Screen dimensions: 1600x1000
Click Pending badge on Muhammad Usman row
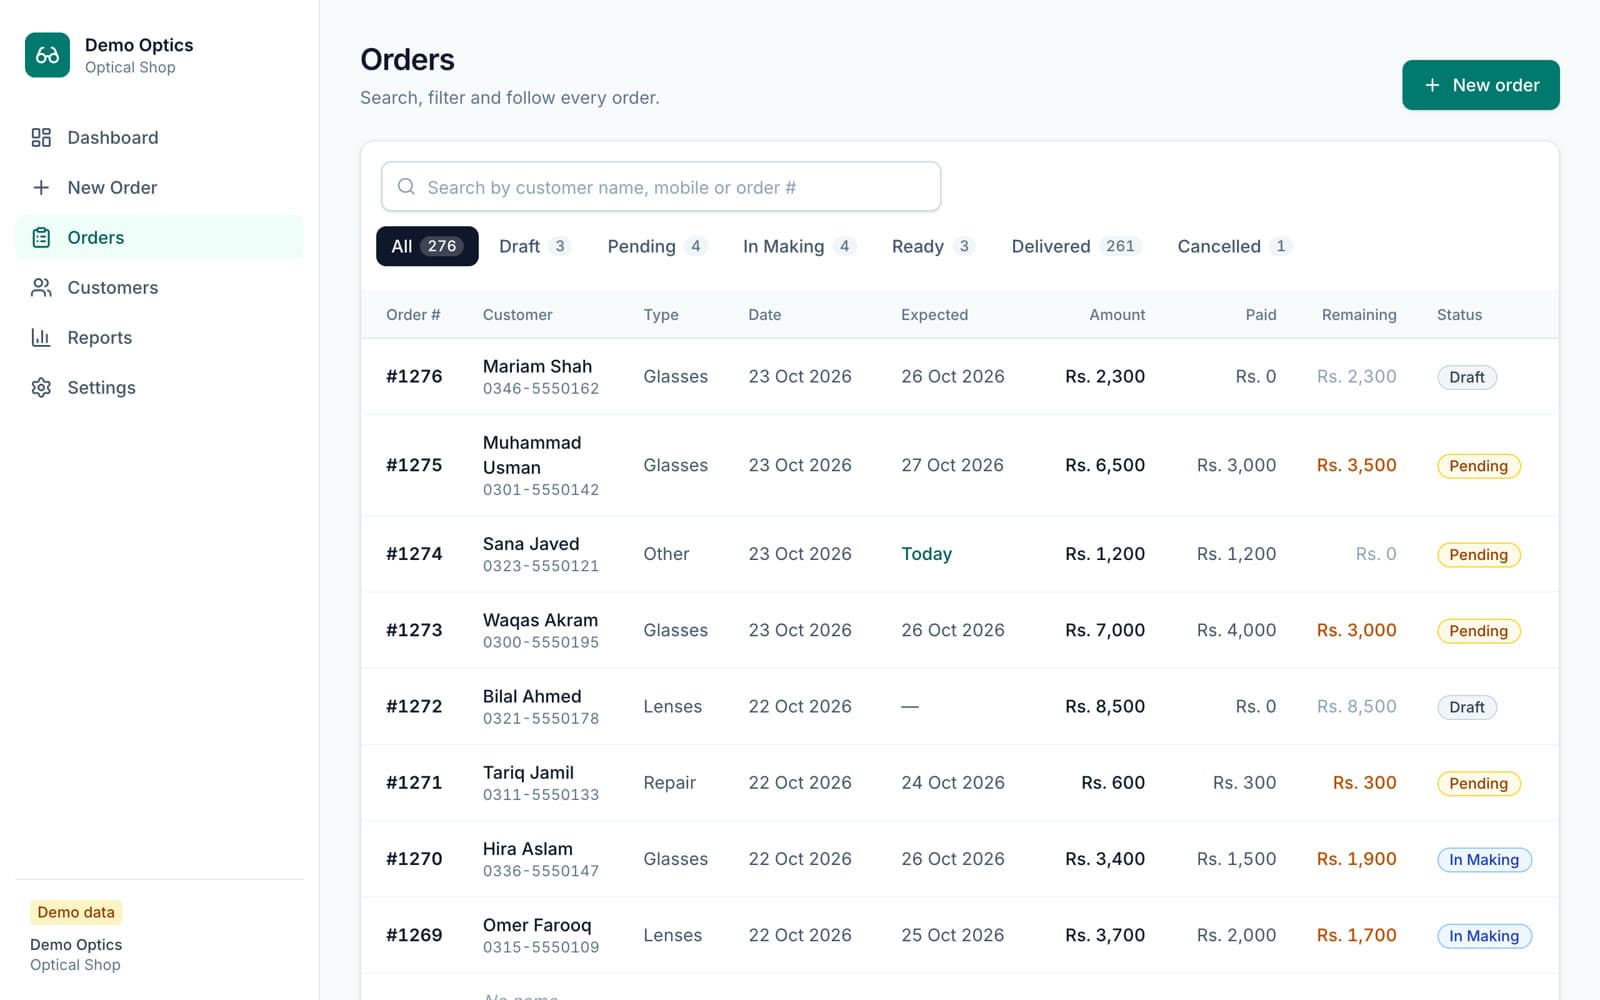coord(1478,466)
